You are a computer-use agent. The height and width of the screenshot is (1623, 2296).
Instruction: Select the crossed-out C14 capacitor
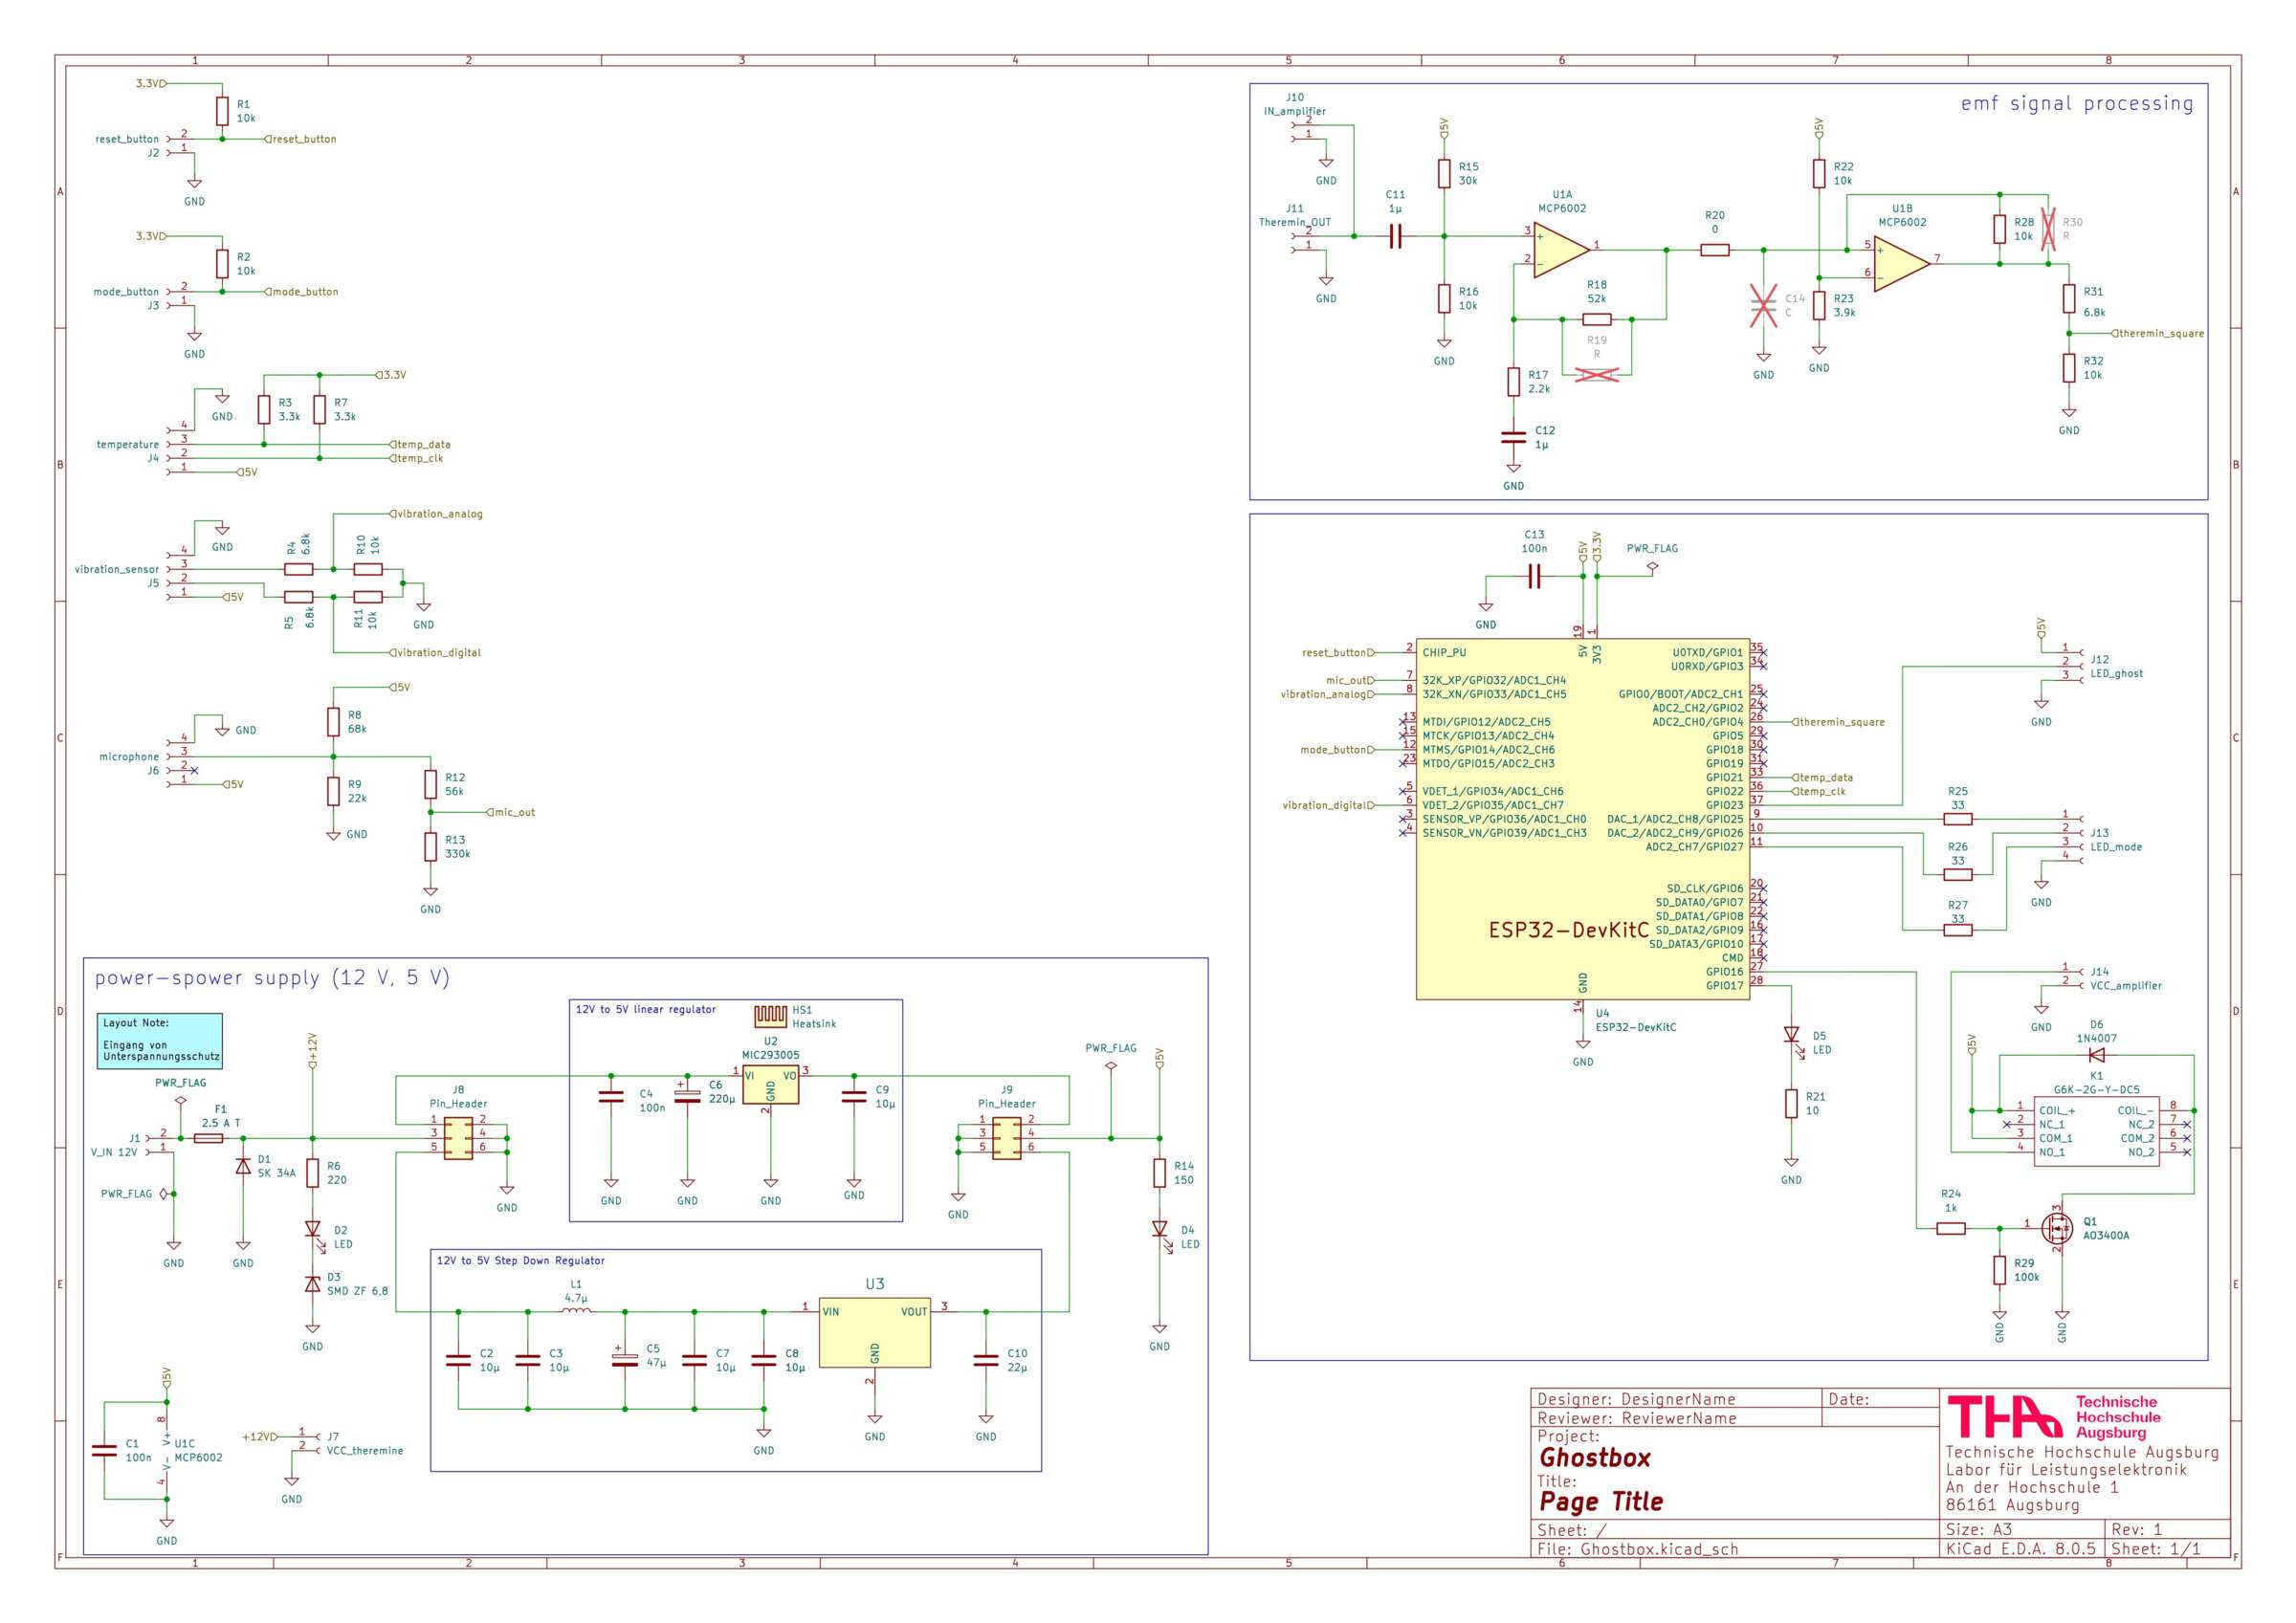click(x=1763, y=305)
